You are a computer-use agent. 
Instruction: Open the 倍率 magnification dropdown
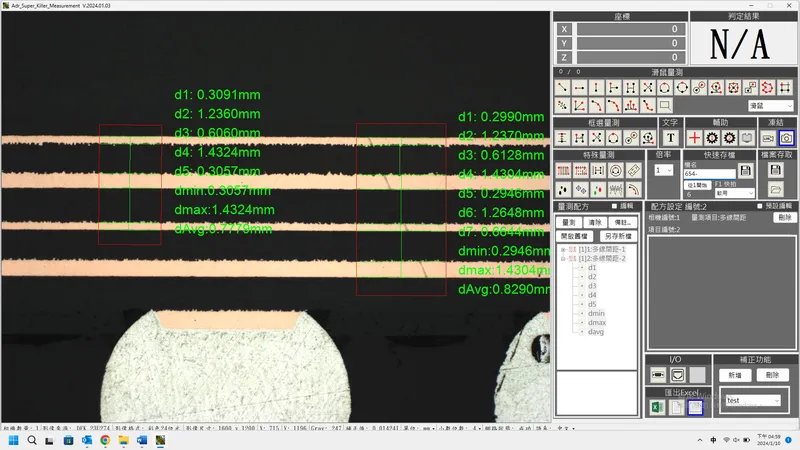663,171
